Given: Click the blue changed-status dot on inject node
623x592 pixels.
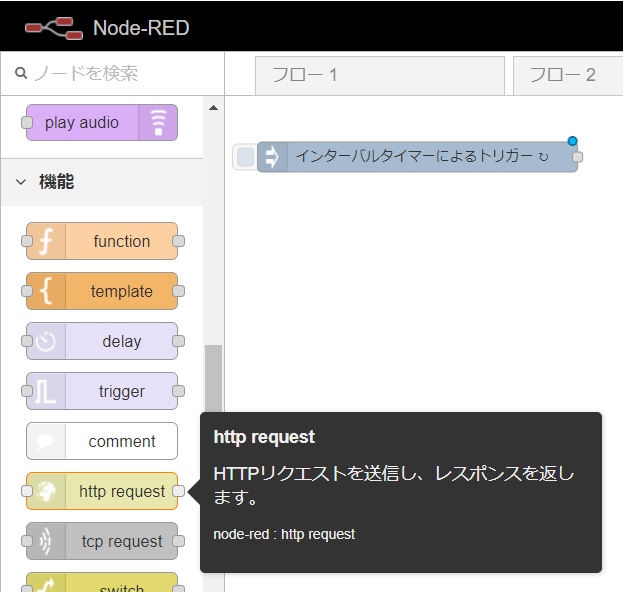Looking at the screenshot, I should click(573, 141).
